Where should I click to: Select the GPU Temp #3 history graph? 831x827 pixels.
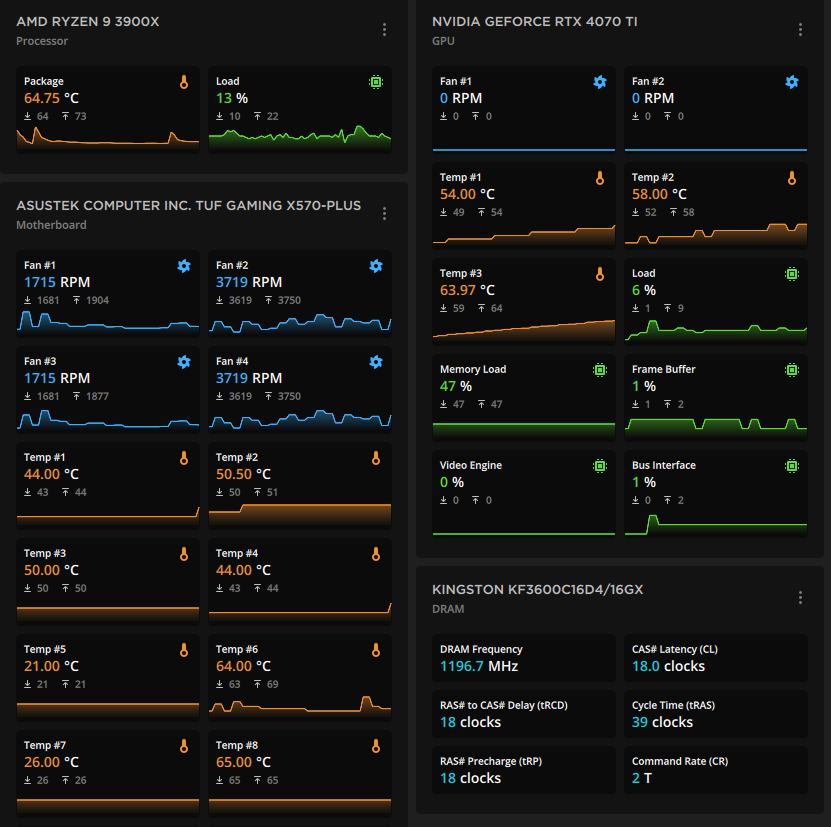(524, 331)
